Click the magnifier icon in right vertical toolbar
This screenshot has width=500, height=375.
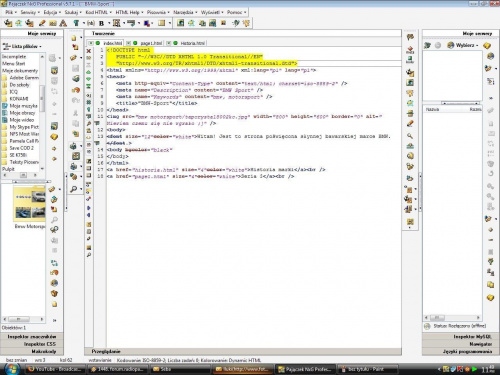410,135
